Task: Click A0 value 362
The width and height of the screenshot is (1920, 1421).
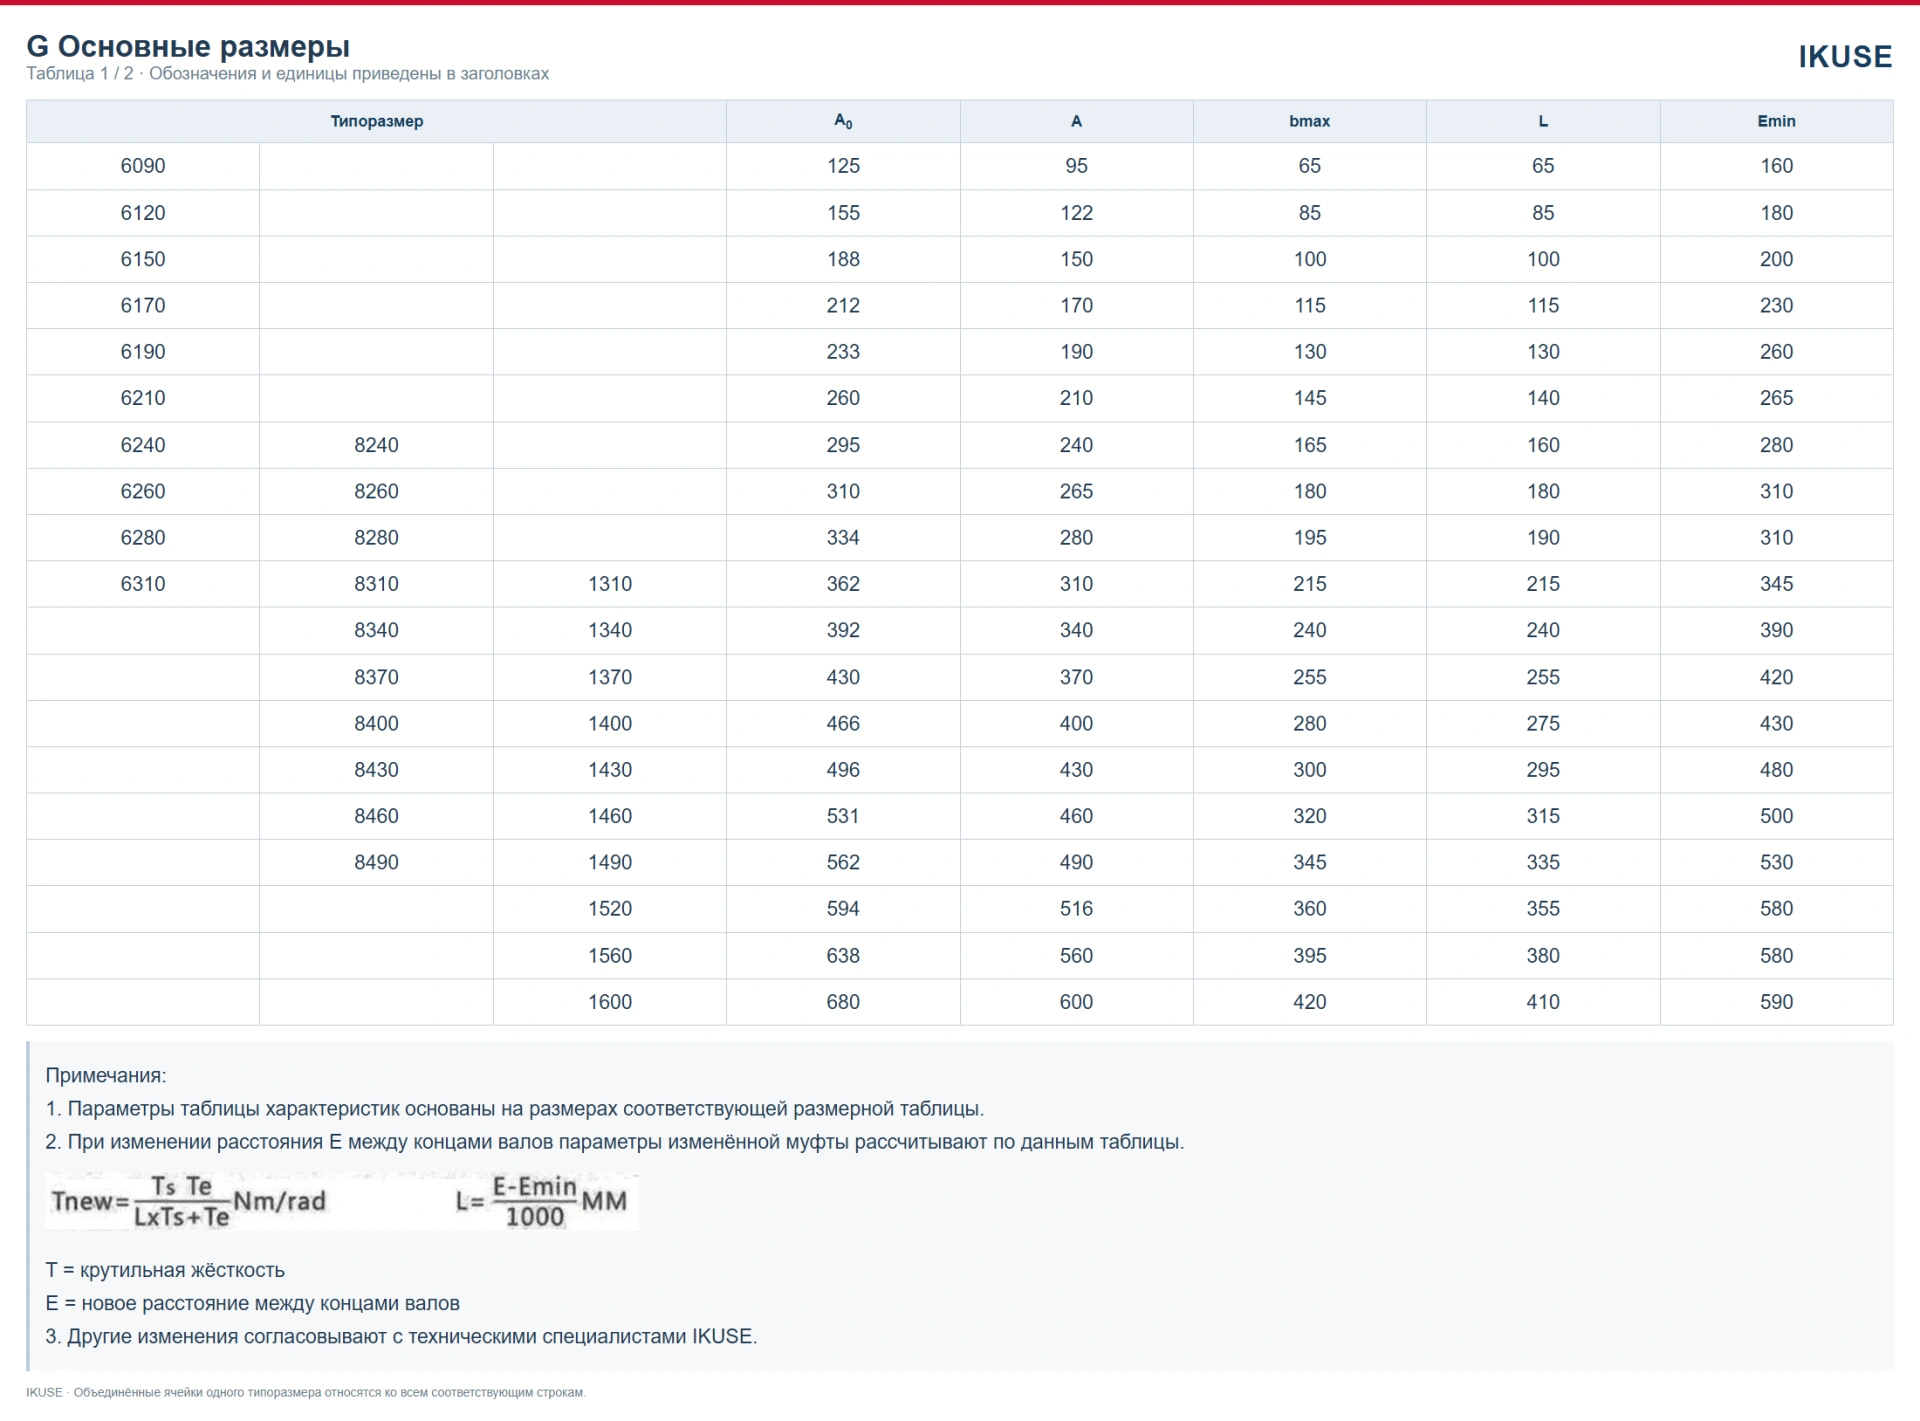Action: pos(843,584)
